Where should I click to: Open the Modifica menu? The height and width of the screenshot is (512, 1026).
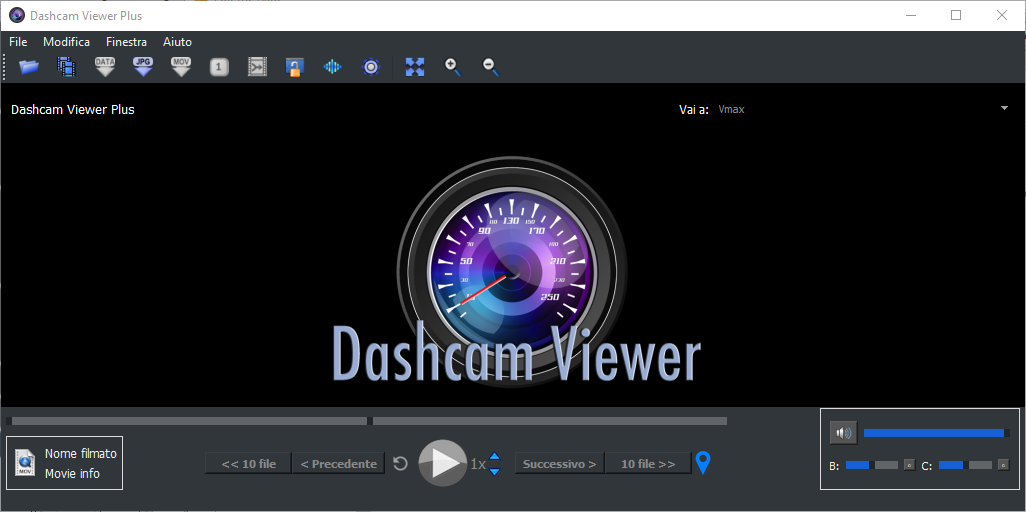click(x=67, y=42)
